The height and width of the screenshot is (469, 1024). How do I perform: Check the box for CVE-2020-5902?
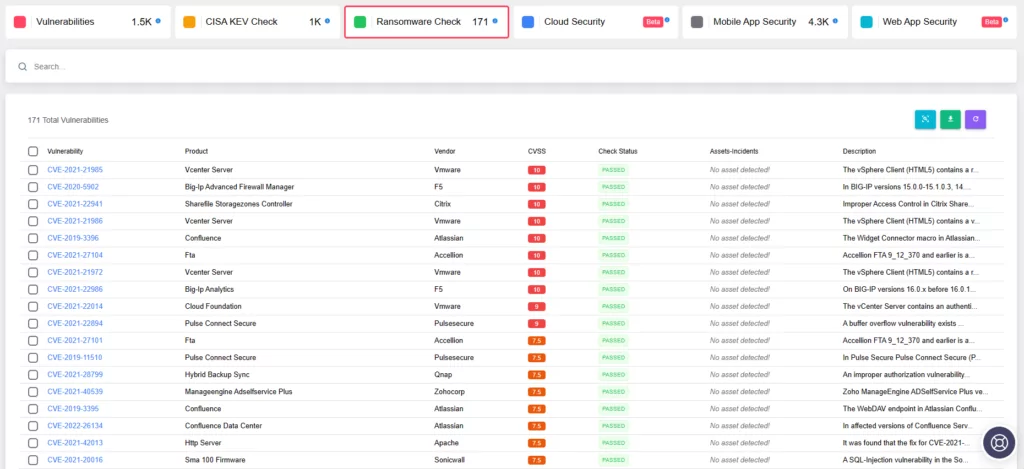coord(33,187)
